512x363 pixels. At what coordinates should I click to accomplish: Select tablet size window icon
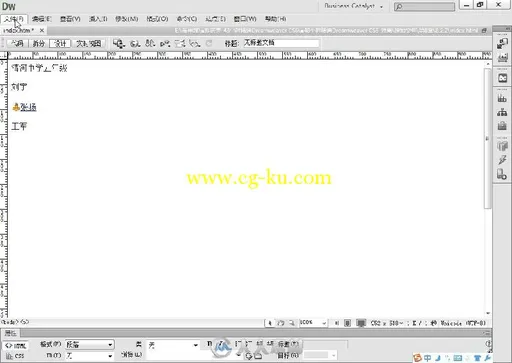click(347, 323)
